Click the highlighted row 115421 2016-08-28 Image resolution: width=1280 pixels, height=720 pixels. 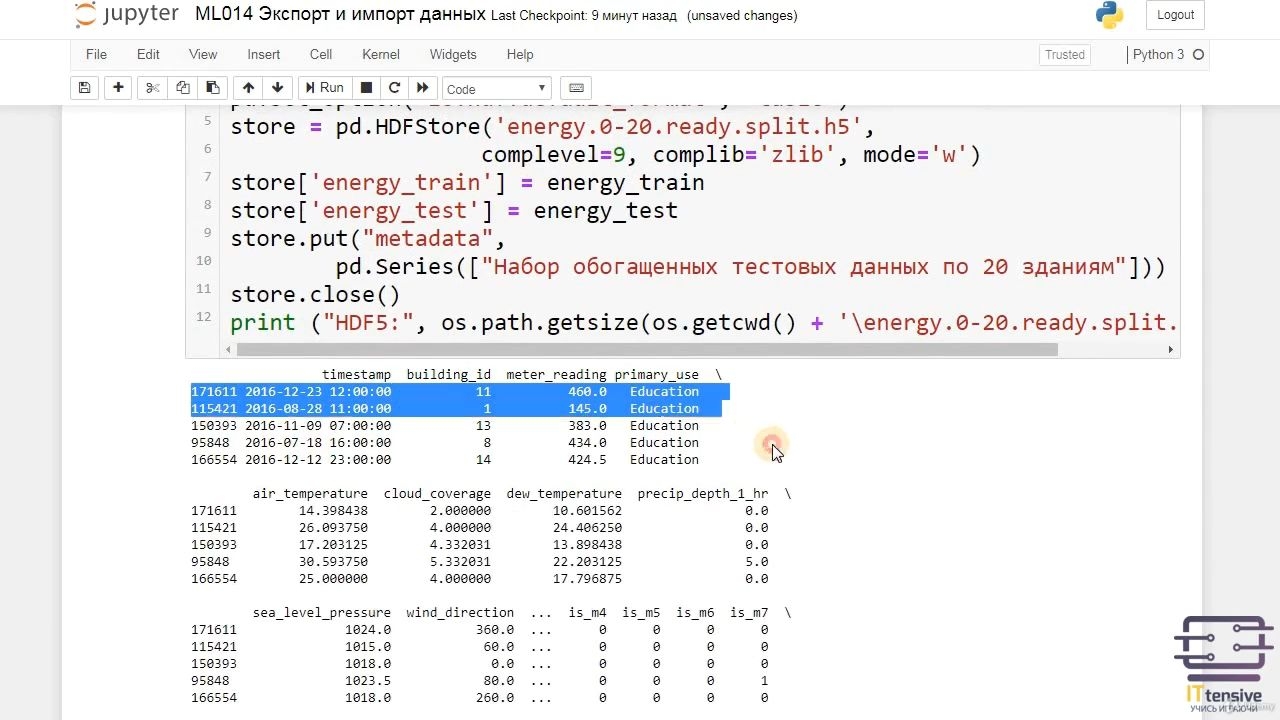pos(456,409)
